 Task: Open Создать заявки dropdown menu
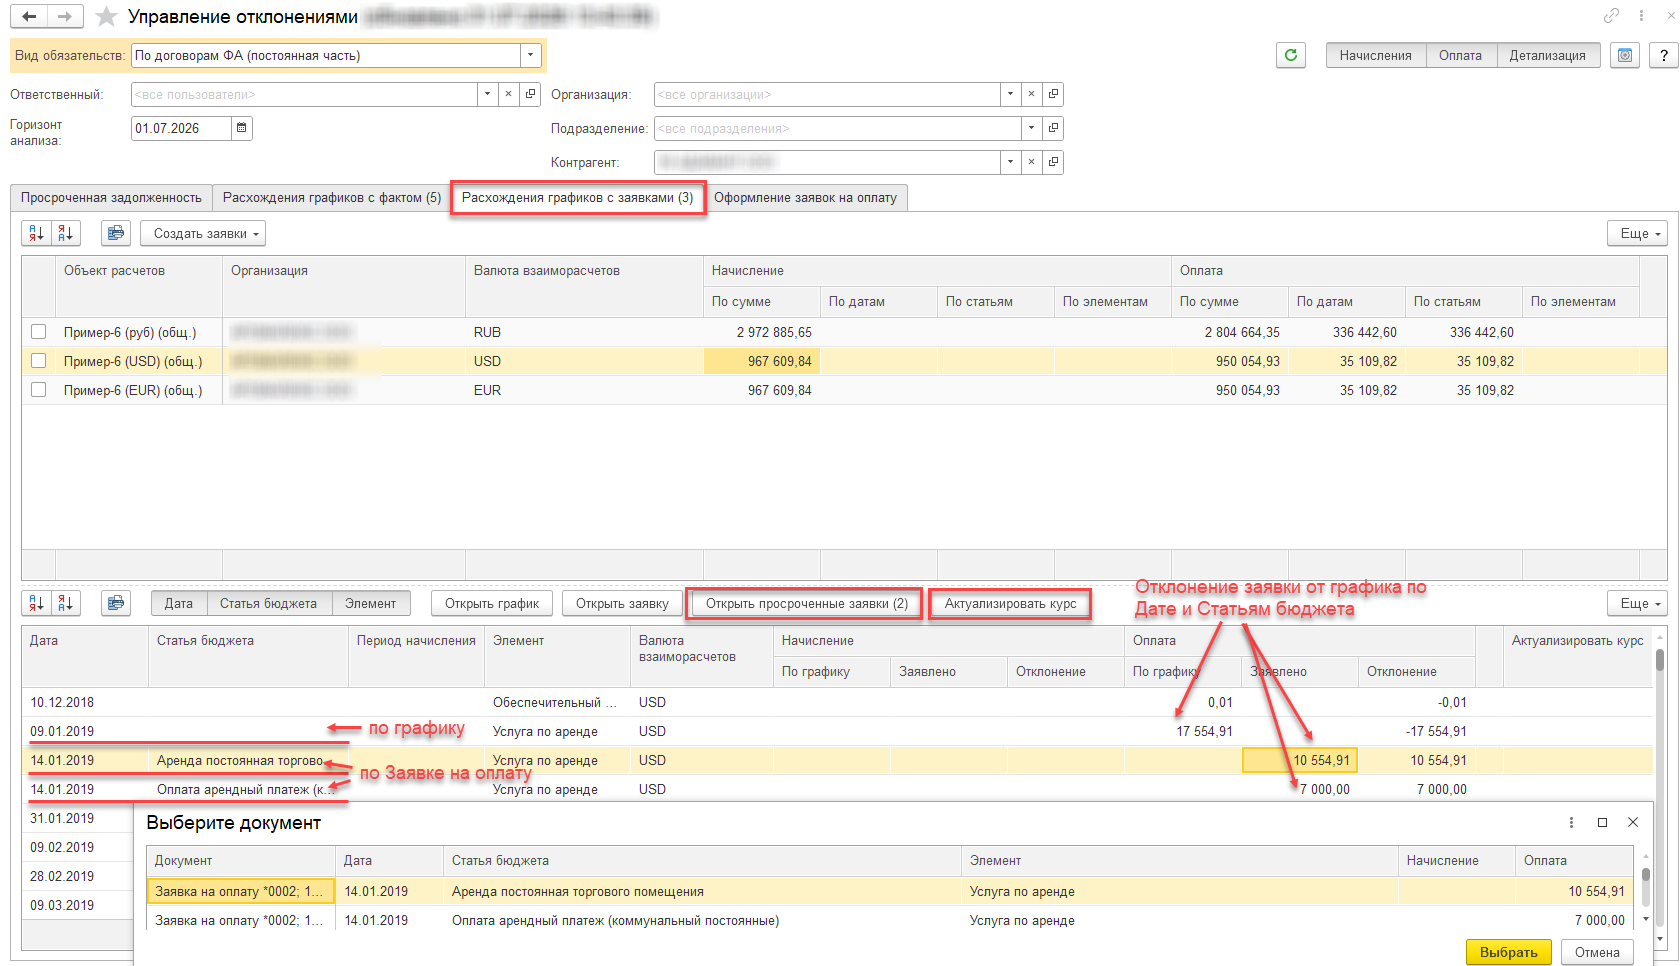(203, 233)
